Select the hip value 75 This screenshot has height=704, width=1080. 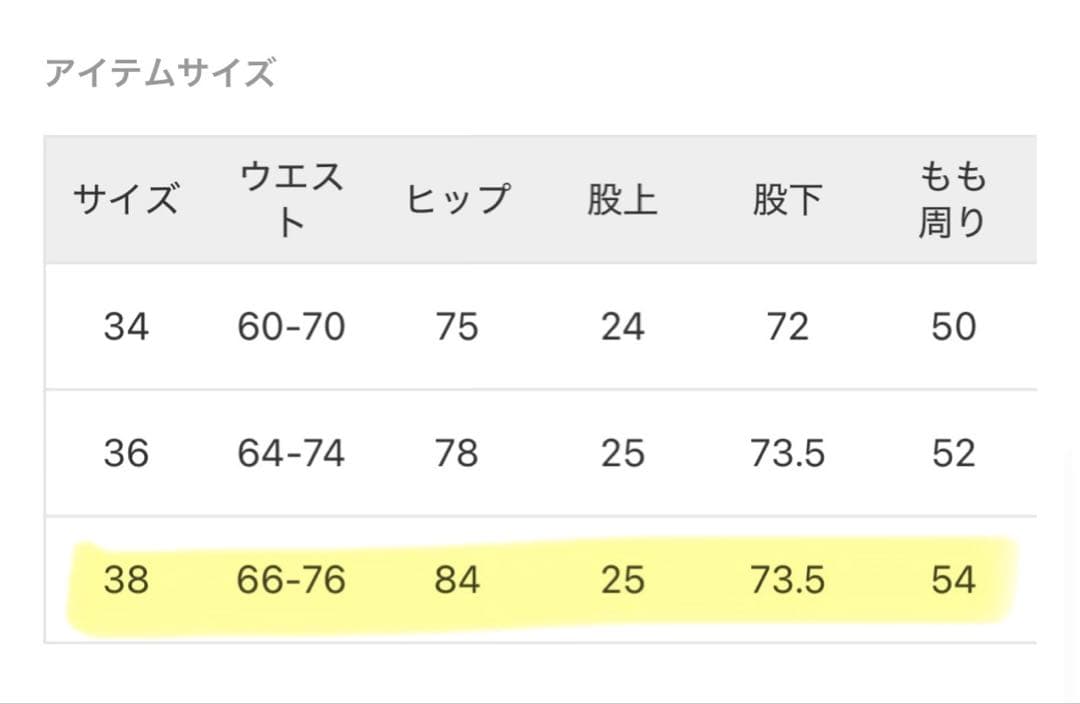(x=457, y=327)
